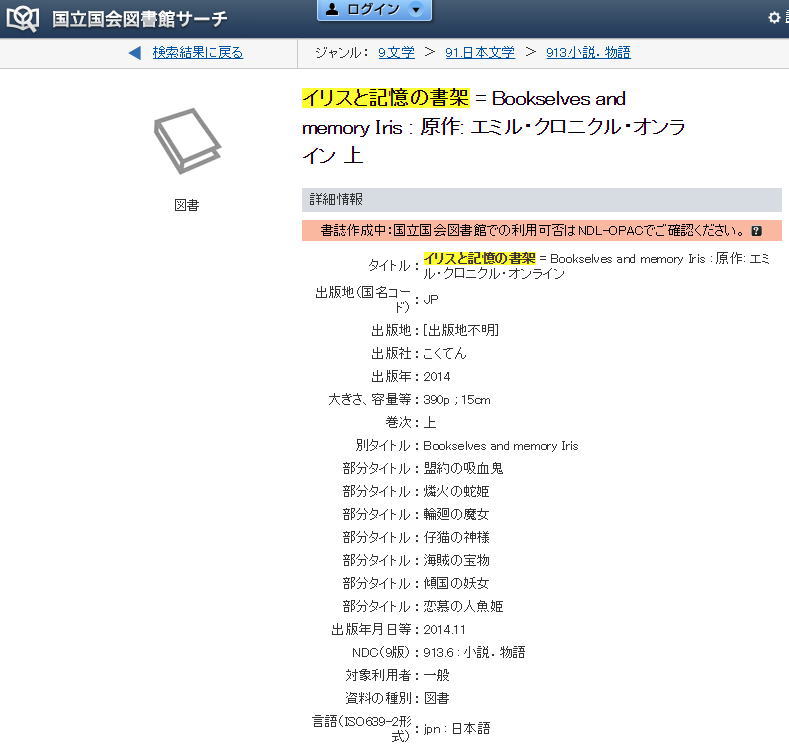This screenshot has width=789, height=751.
Task: Select part title 盟約の吸血鬼
Action: (463, 469)
